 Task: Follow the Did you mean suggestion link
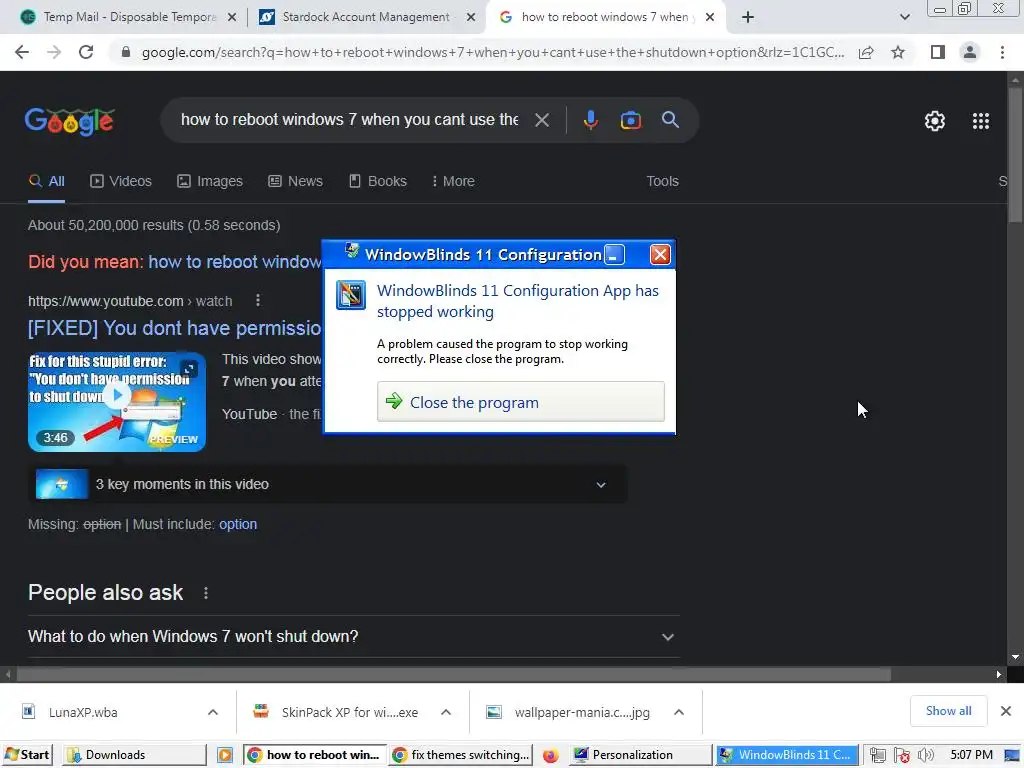pyautogui.click(x=235, y=262)
